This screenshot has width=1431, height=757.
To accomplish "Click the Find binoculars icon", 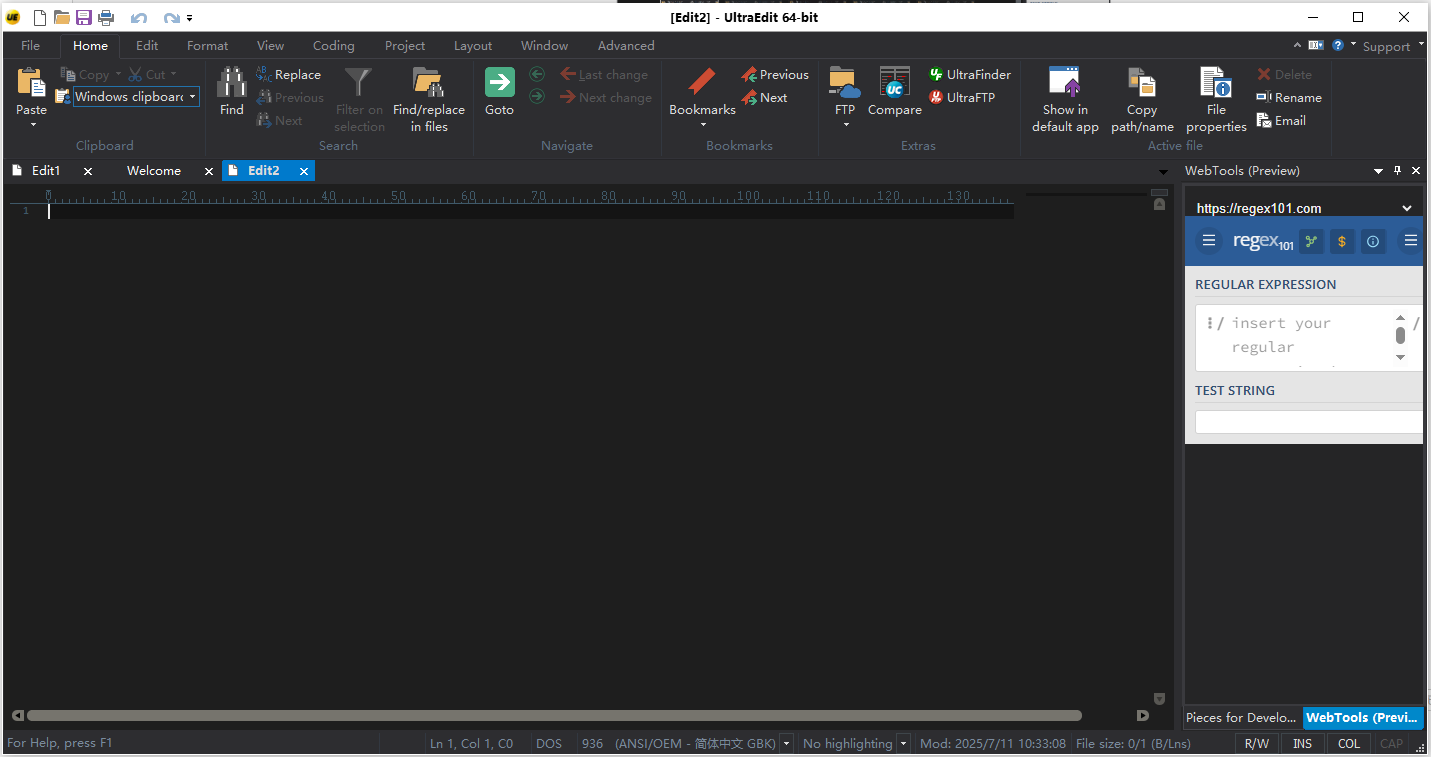I will [x=231, y=84].
